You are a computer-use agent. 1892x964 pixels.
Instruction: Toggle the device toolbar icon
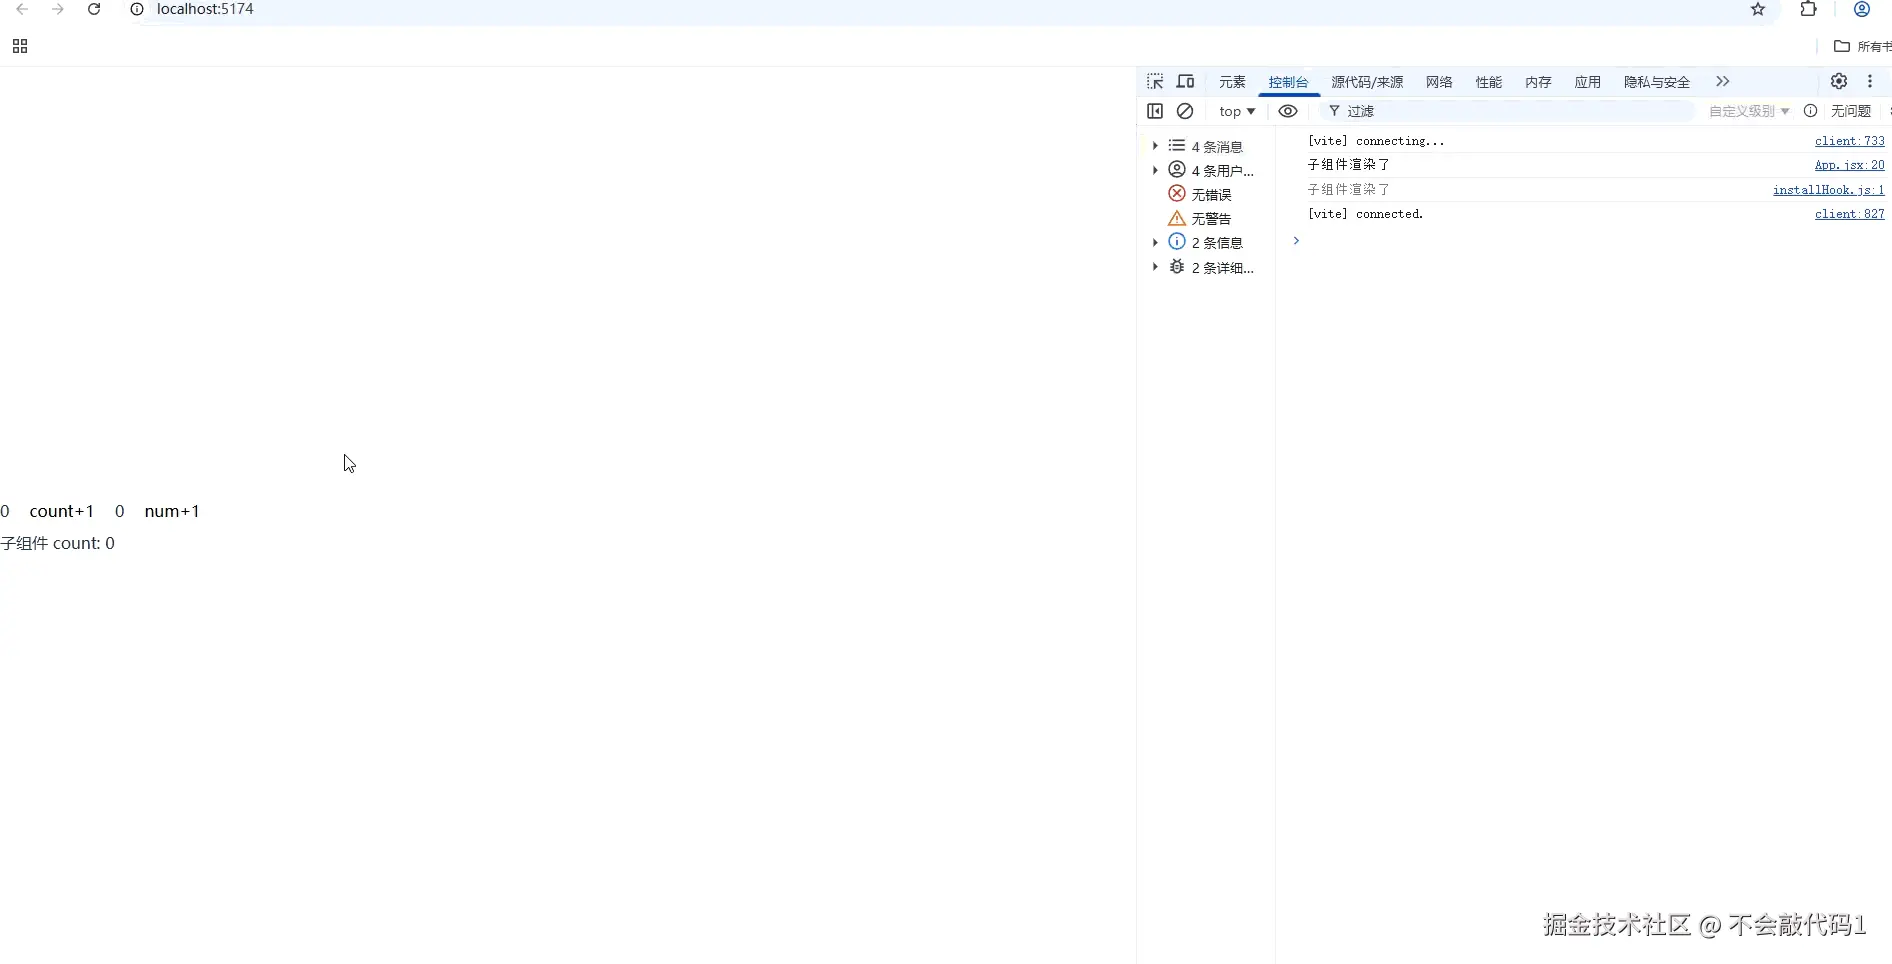[1185, 82]
